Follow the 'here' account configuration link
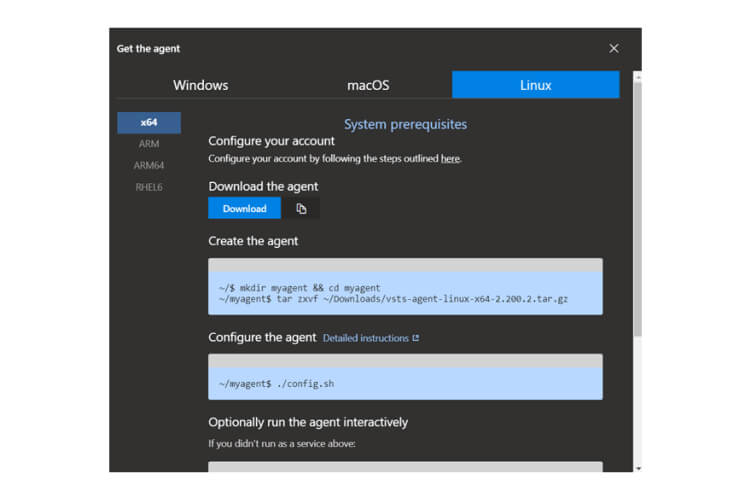Viewport: 750px width, 500px height. (x=450, y=159)
